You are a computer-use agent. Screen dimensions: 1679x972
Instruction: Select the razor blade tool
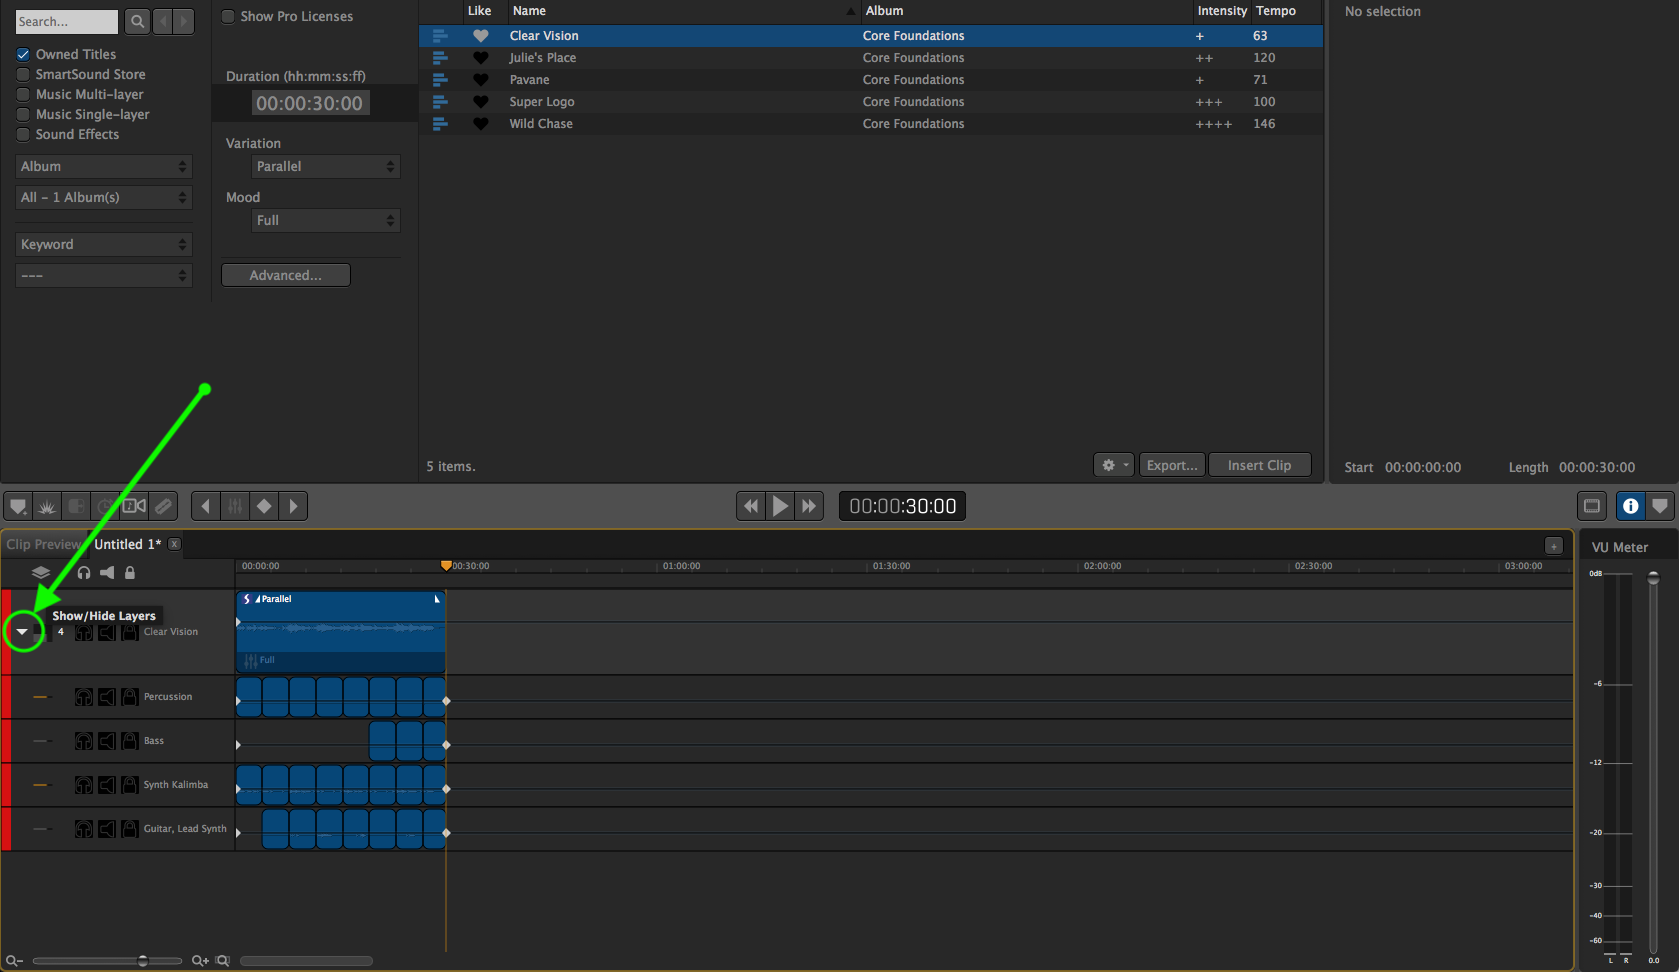pos(164,506)
